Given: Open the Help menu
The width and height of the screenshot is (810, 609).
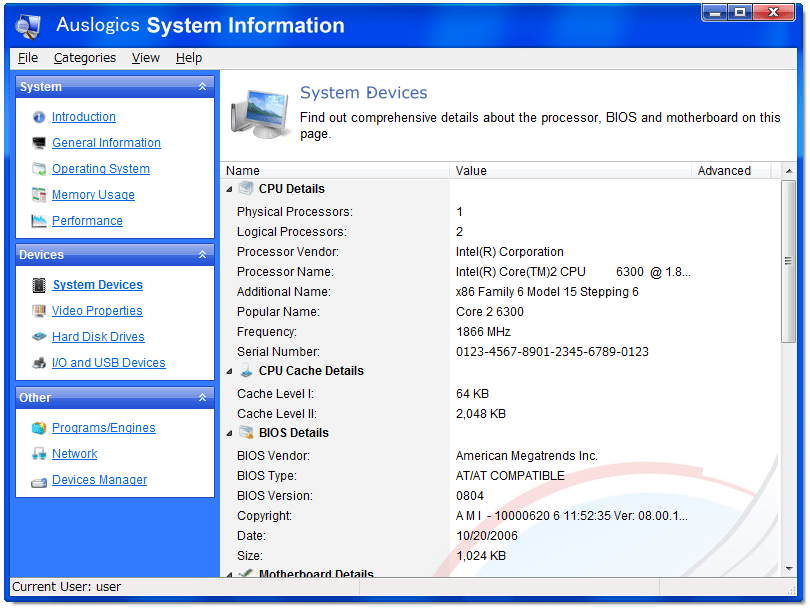Looking at the screenshot, I should tap(189, 58).
